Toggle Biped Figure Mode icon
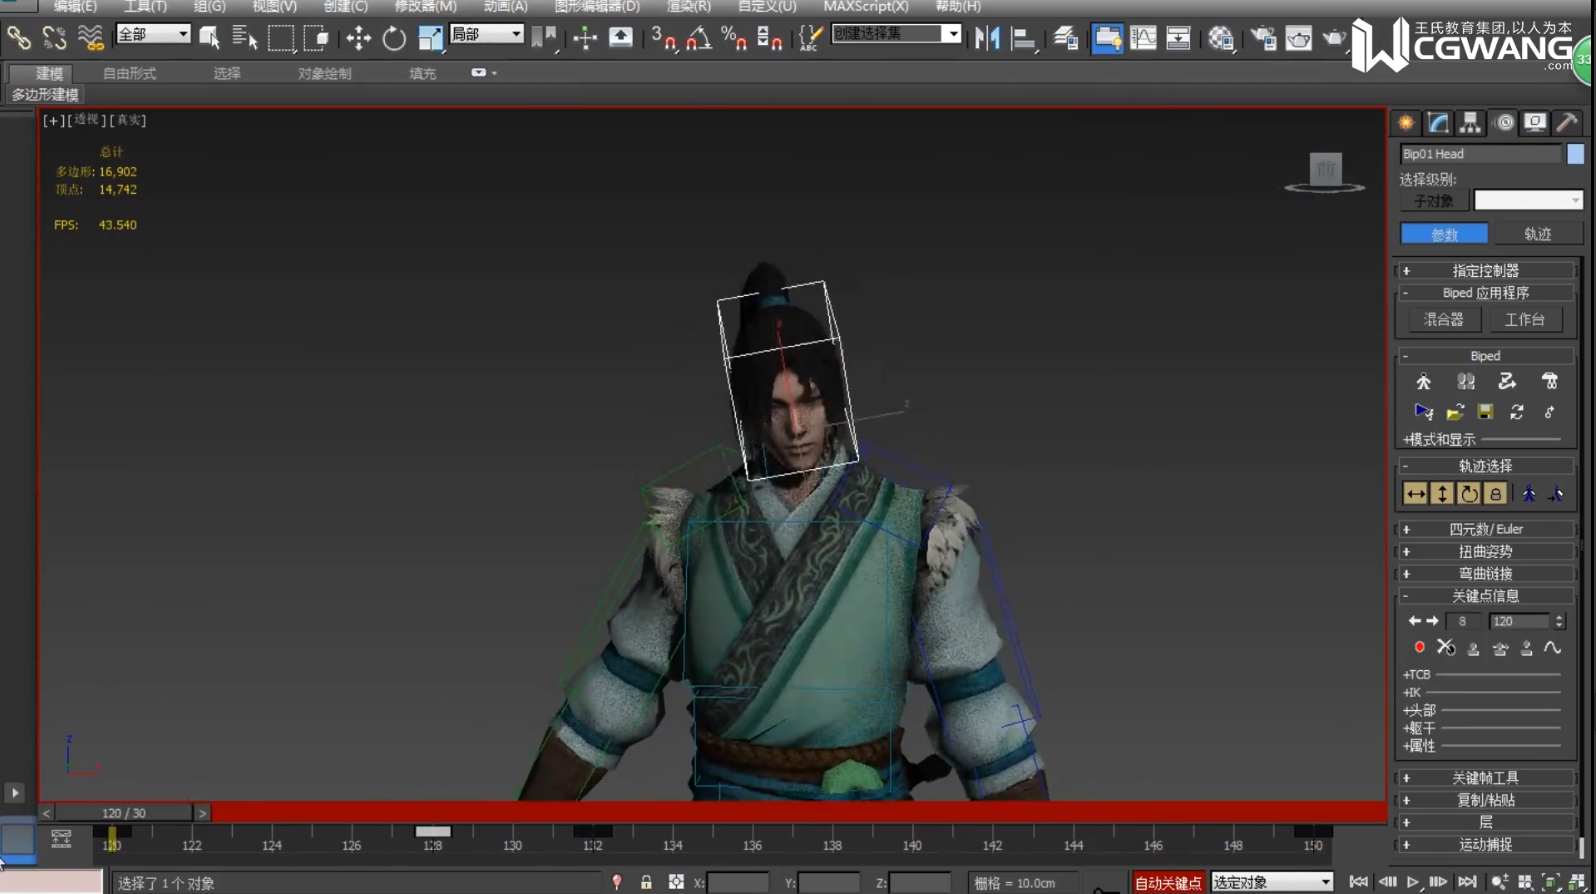 coord(1424,382)
